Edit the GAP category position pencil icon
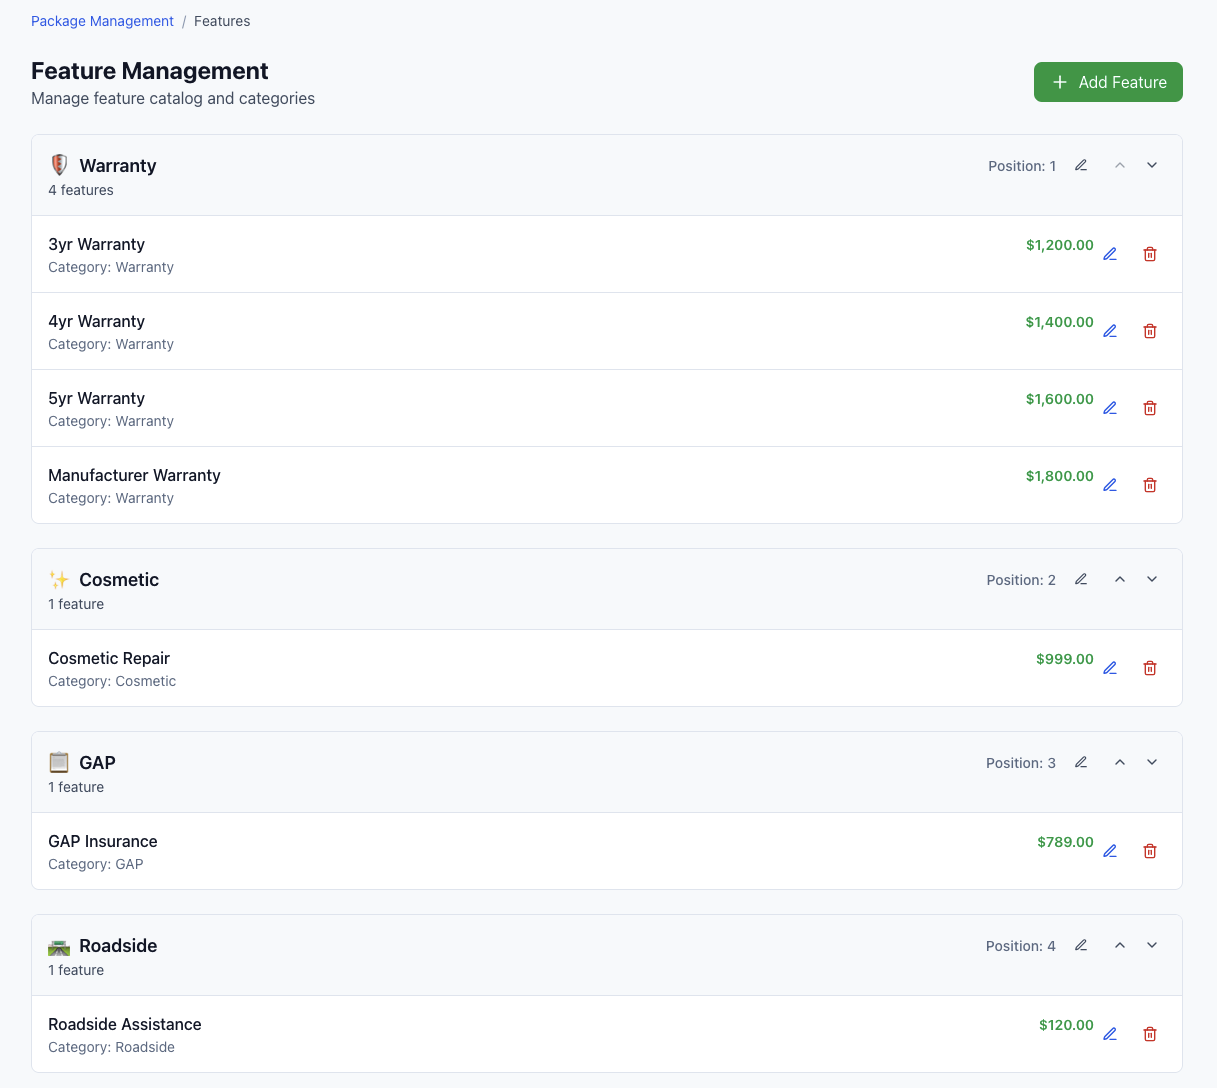 pos(1081,762)
